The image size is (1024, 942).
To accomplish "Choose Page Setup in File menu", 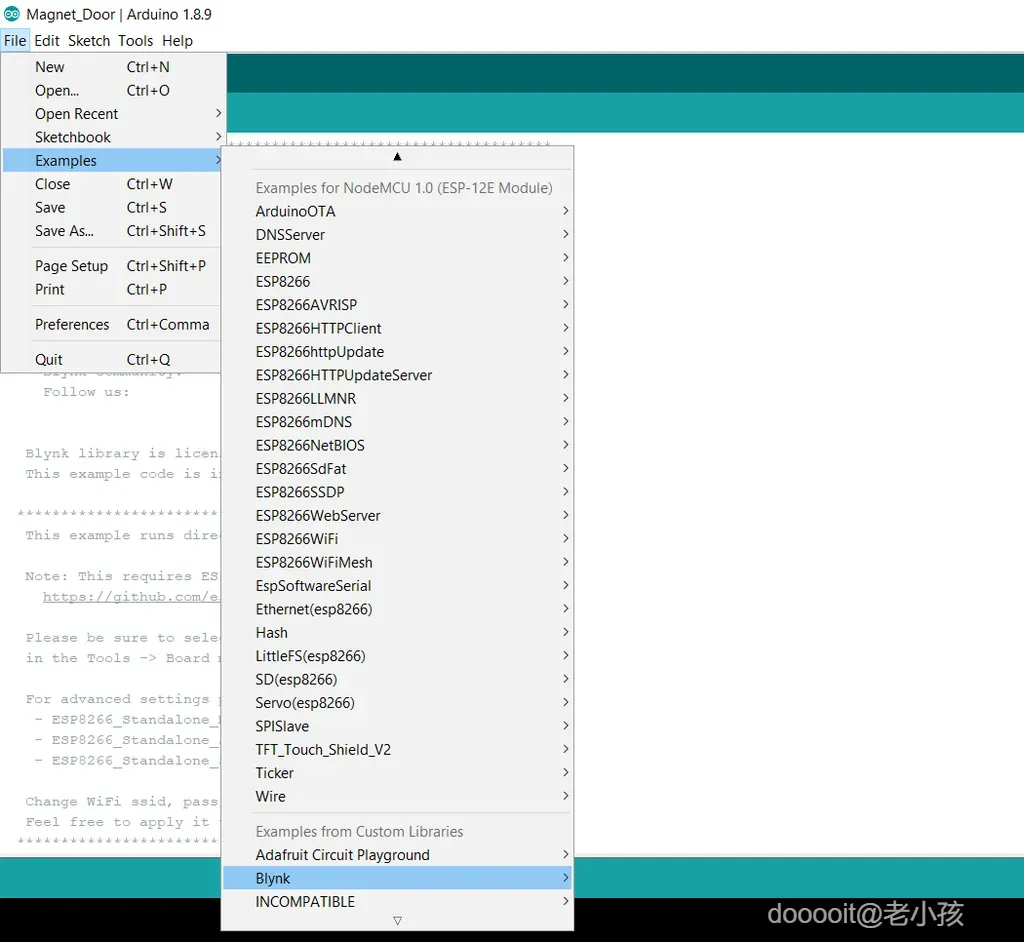I will click(112, 266).
